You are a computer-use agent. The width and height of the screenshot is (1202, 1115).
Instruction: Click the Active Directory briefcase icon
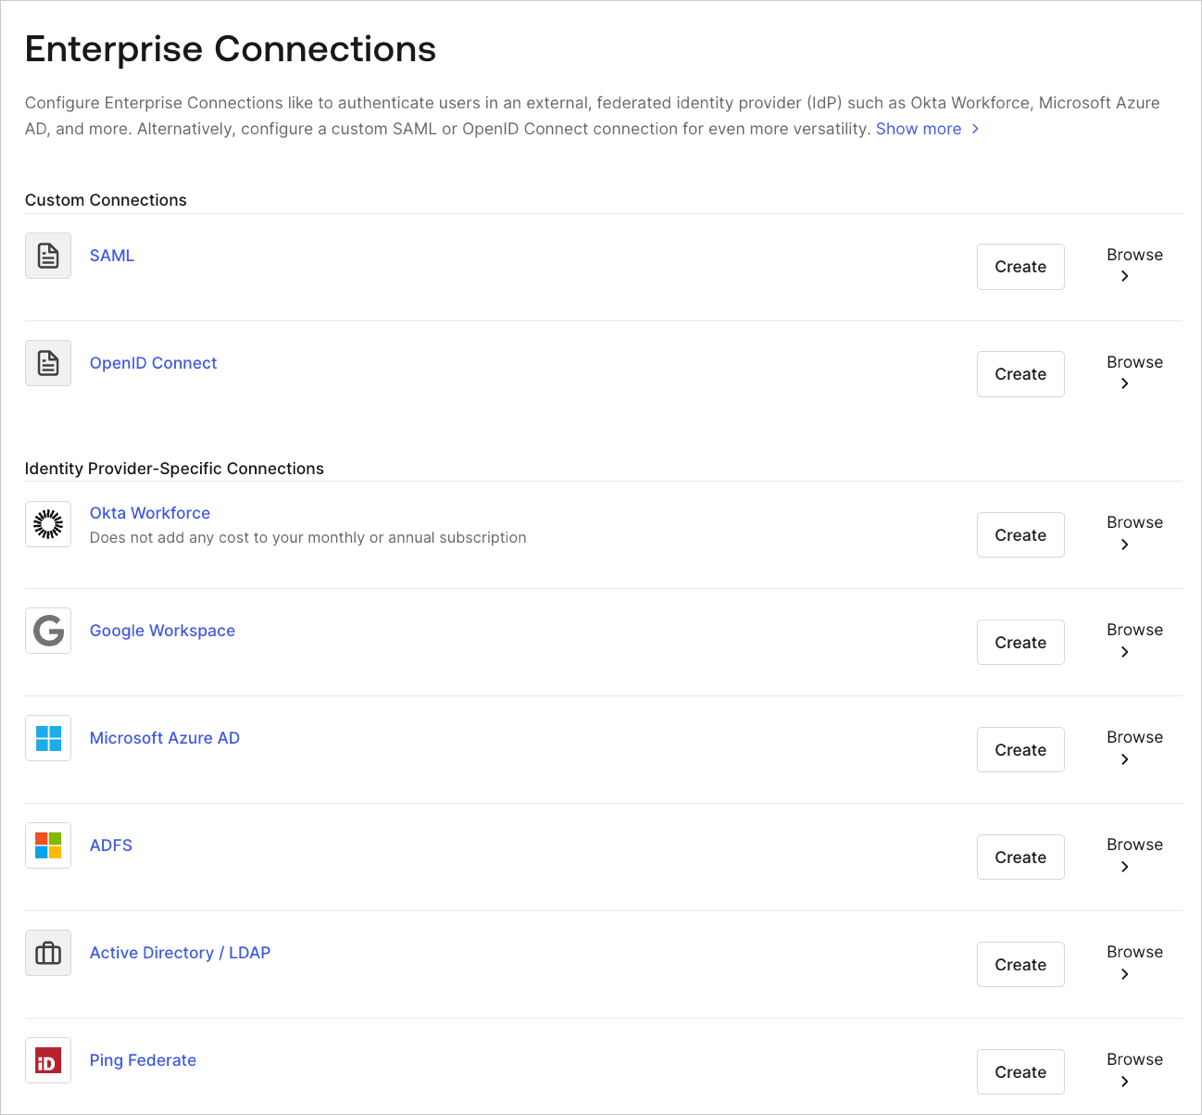point(48,952)
